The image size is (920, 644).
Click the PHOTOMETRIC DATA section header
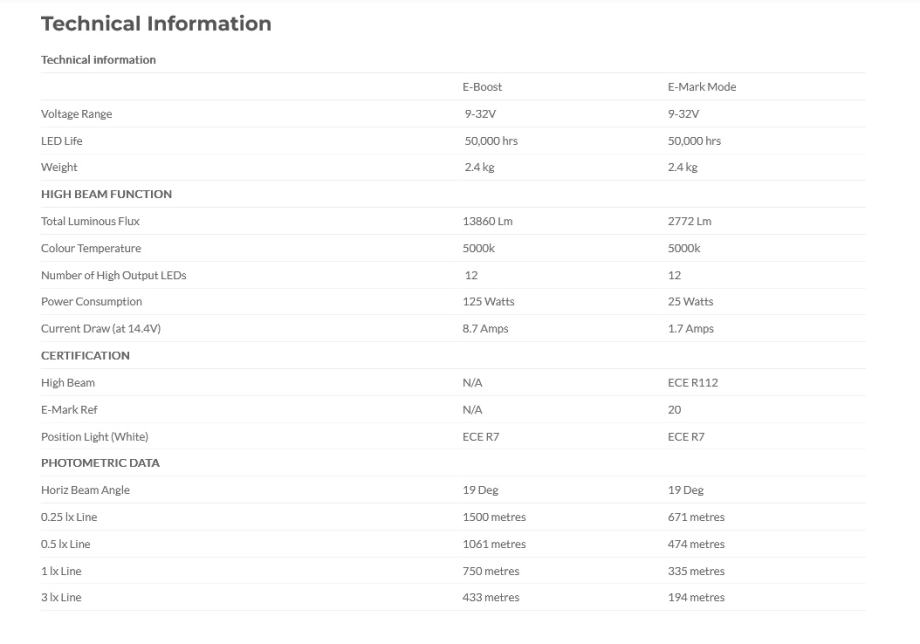[x=100, y=463]
